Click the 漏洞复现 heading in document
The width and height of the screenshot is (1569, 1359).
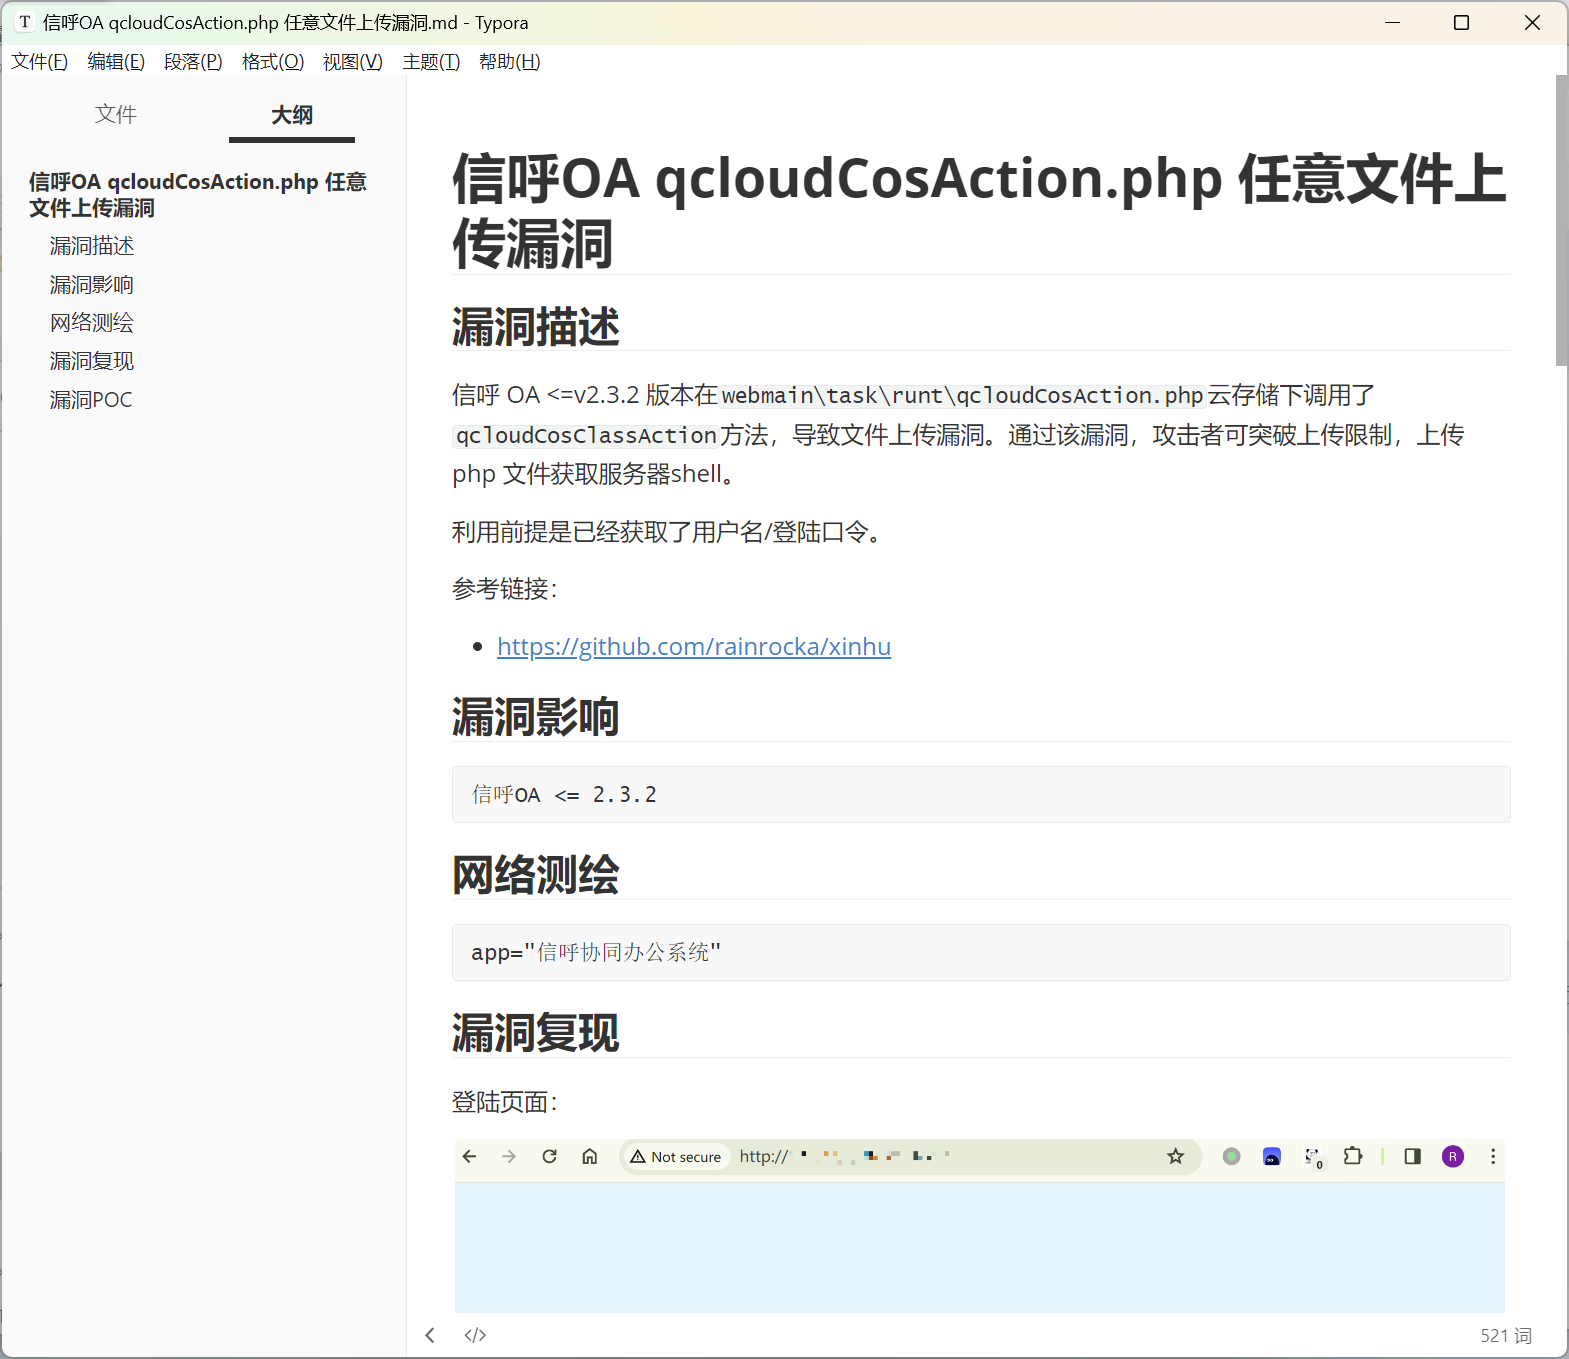536,1033
